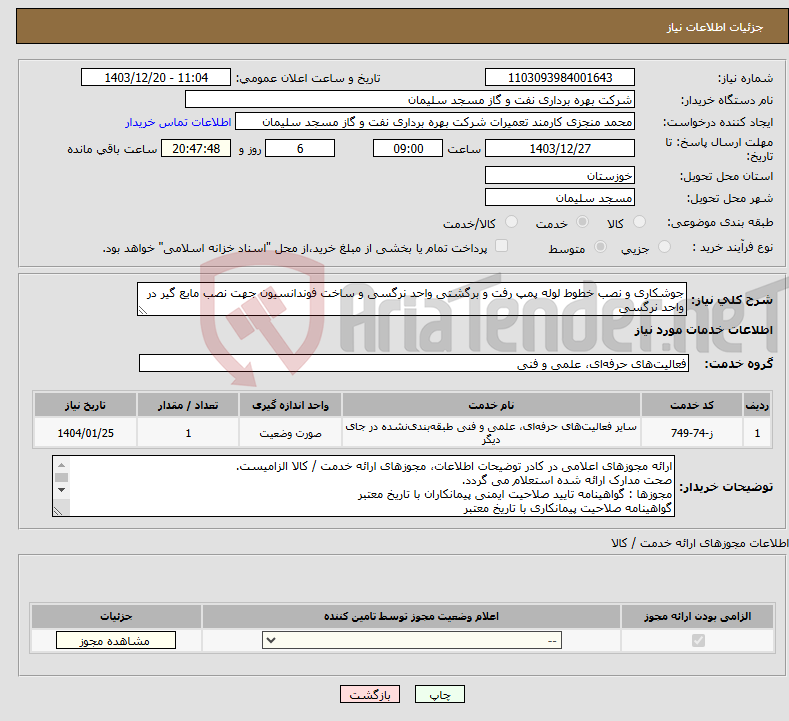The width and height of the screenshot is (789, 721).
Task: Click the اطلاعات خدمات مورد نیاز heading
Action: (703, 330)
